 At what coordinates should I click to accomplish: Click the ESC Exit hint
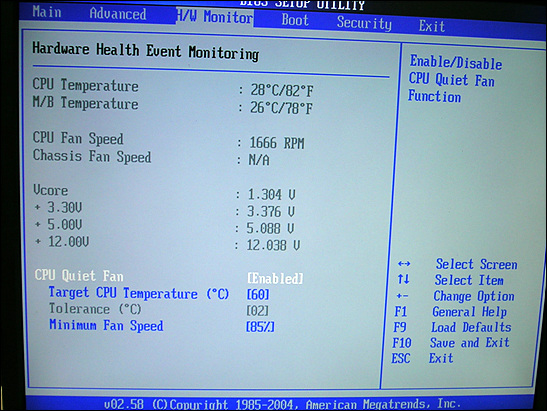[x=422, y=358]
